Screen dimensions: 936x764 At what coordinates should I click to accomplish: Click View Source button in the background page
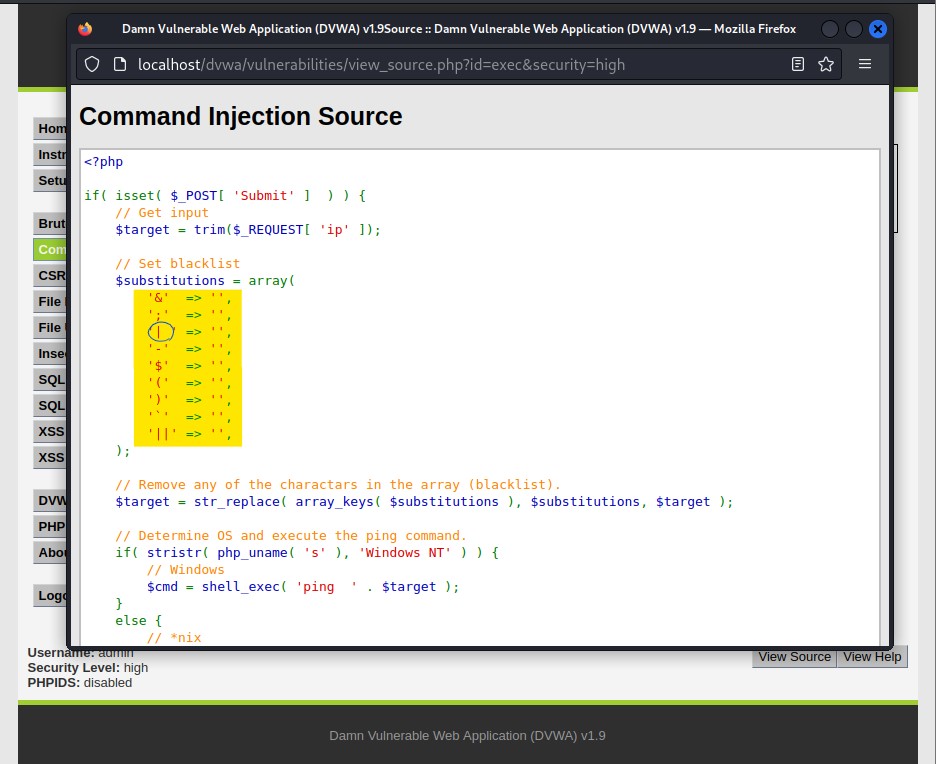click(794, 657)
